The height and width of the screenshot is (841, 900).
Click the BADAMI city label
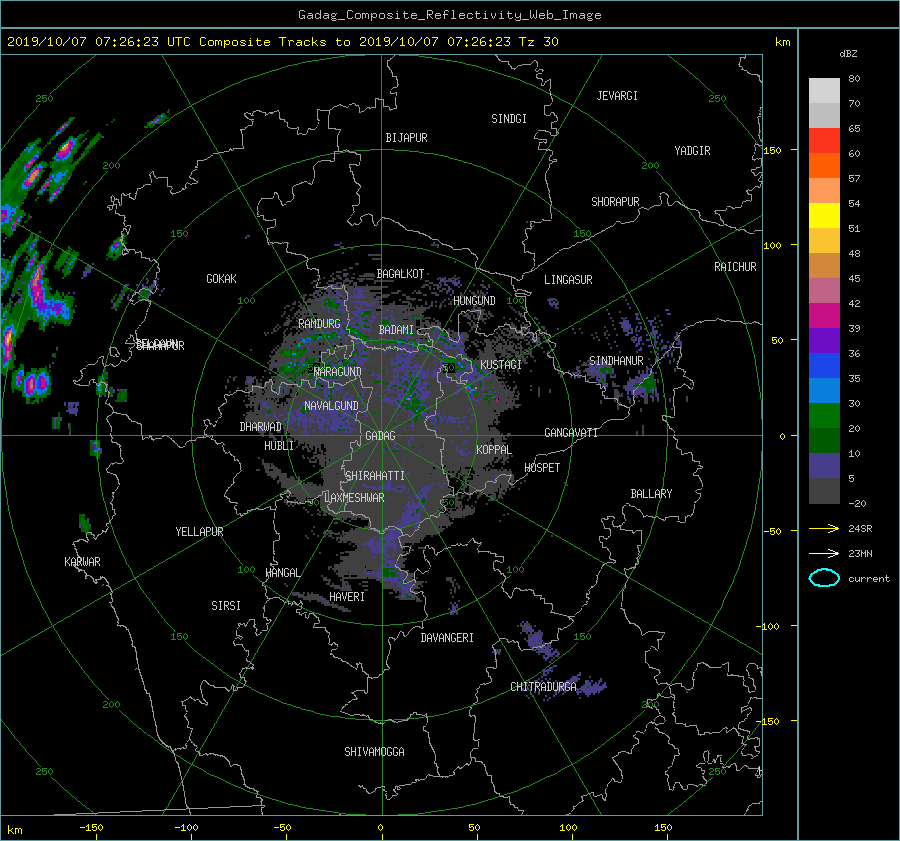coord(396,330)
